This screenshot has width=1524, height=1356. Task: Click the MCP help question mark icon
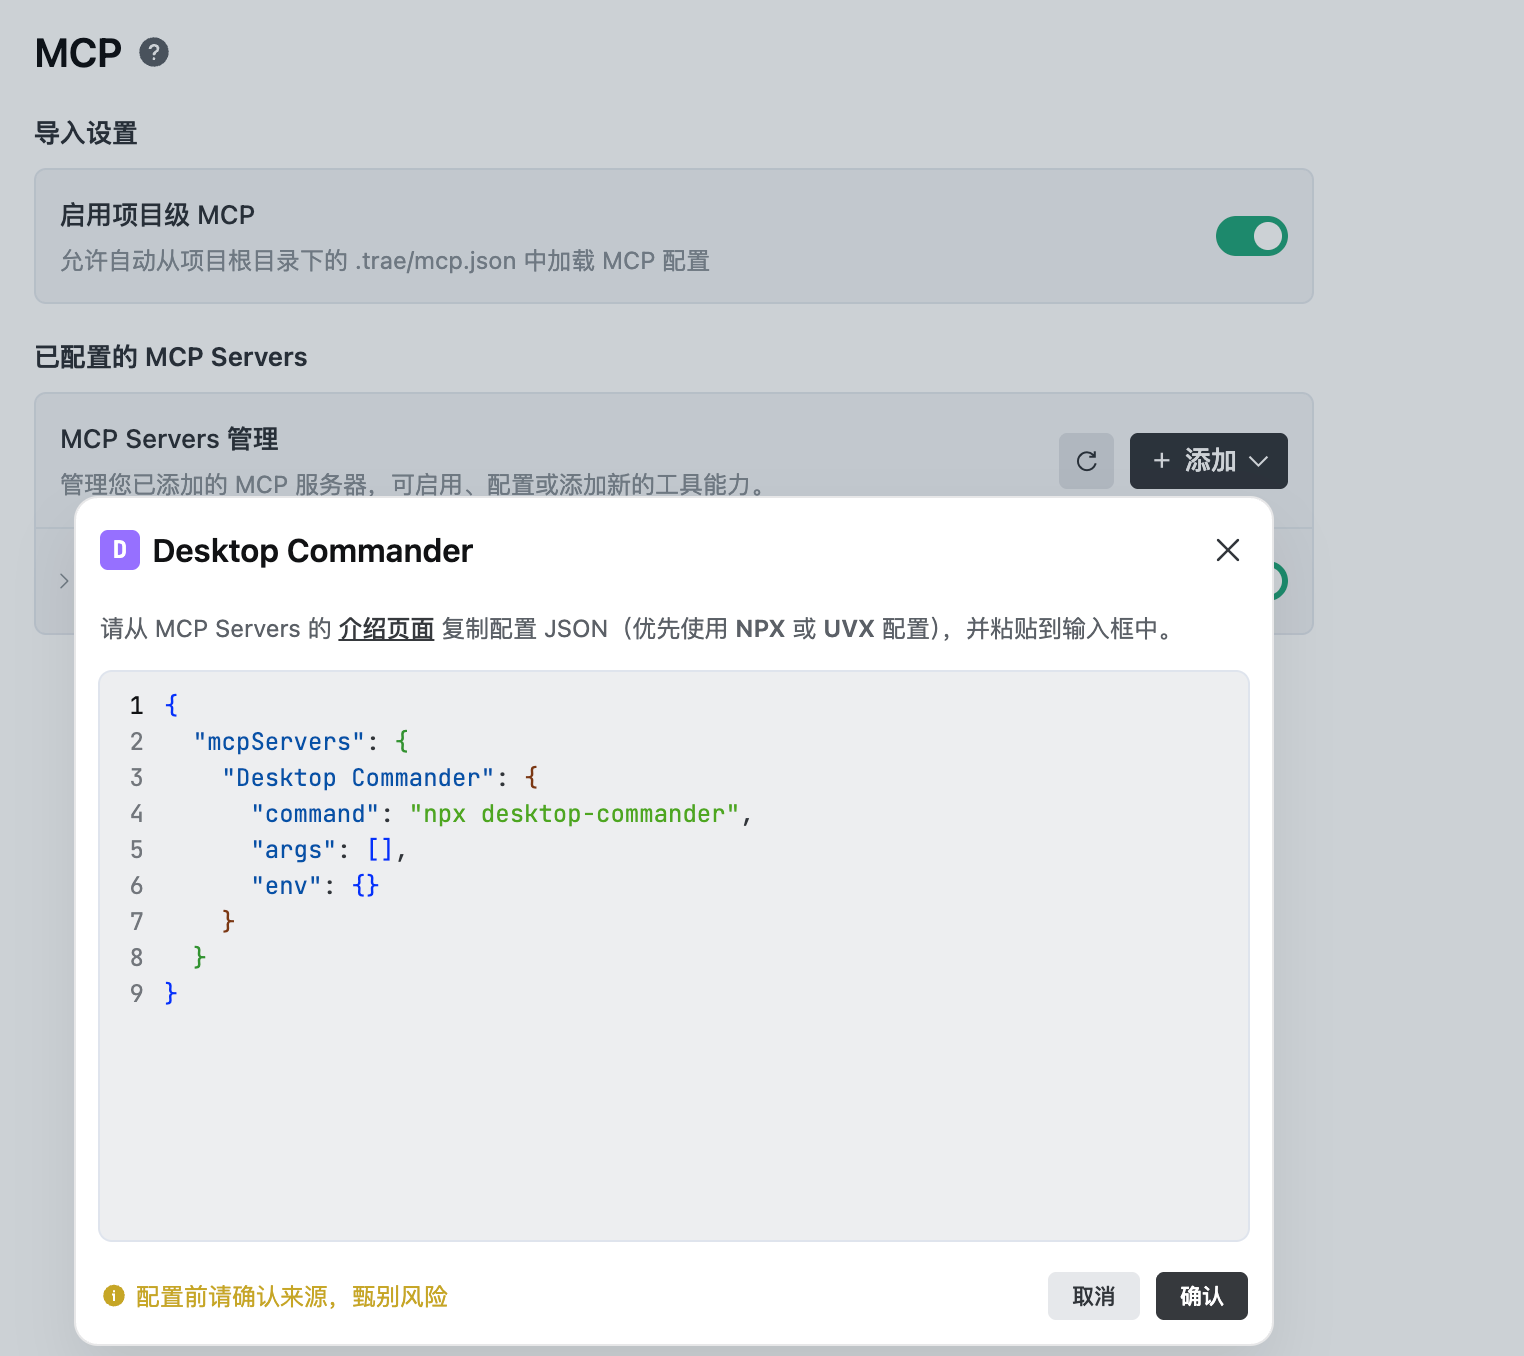tap(154, 52)
